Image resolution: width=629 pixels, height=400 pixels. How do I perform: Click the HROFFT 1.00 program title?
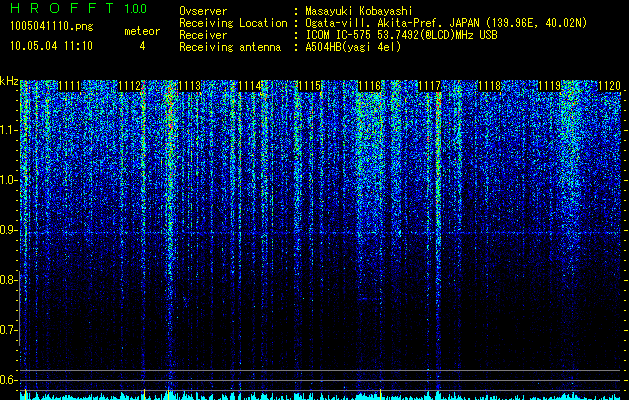[79, 8]
